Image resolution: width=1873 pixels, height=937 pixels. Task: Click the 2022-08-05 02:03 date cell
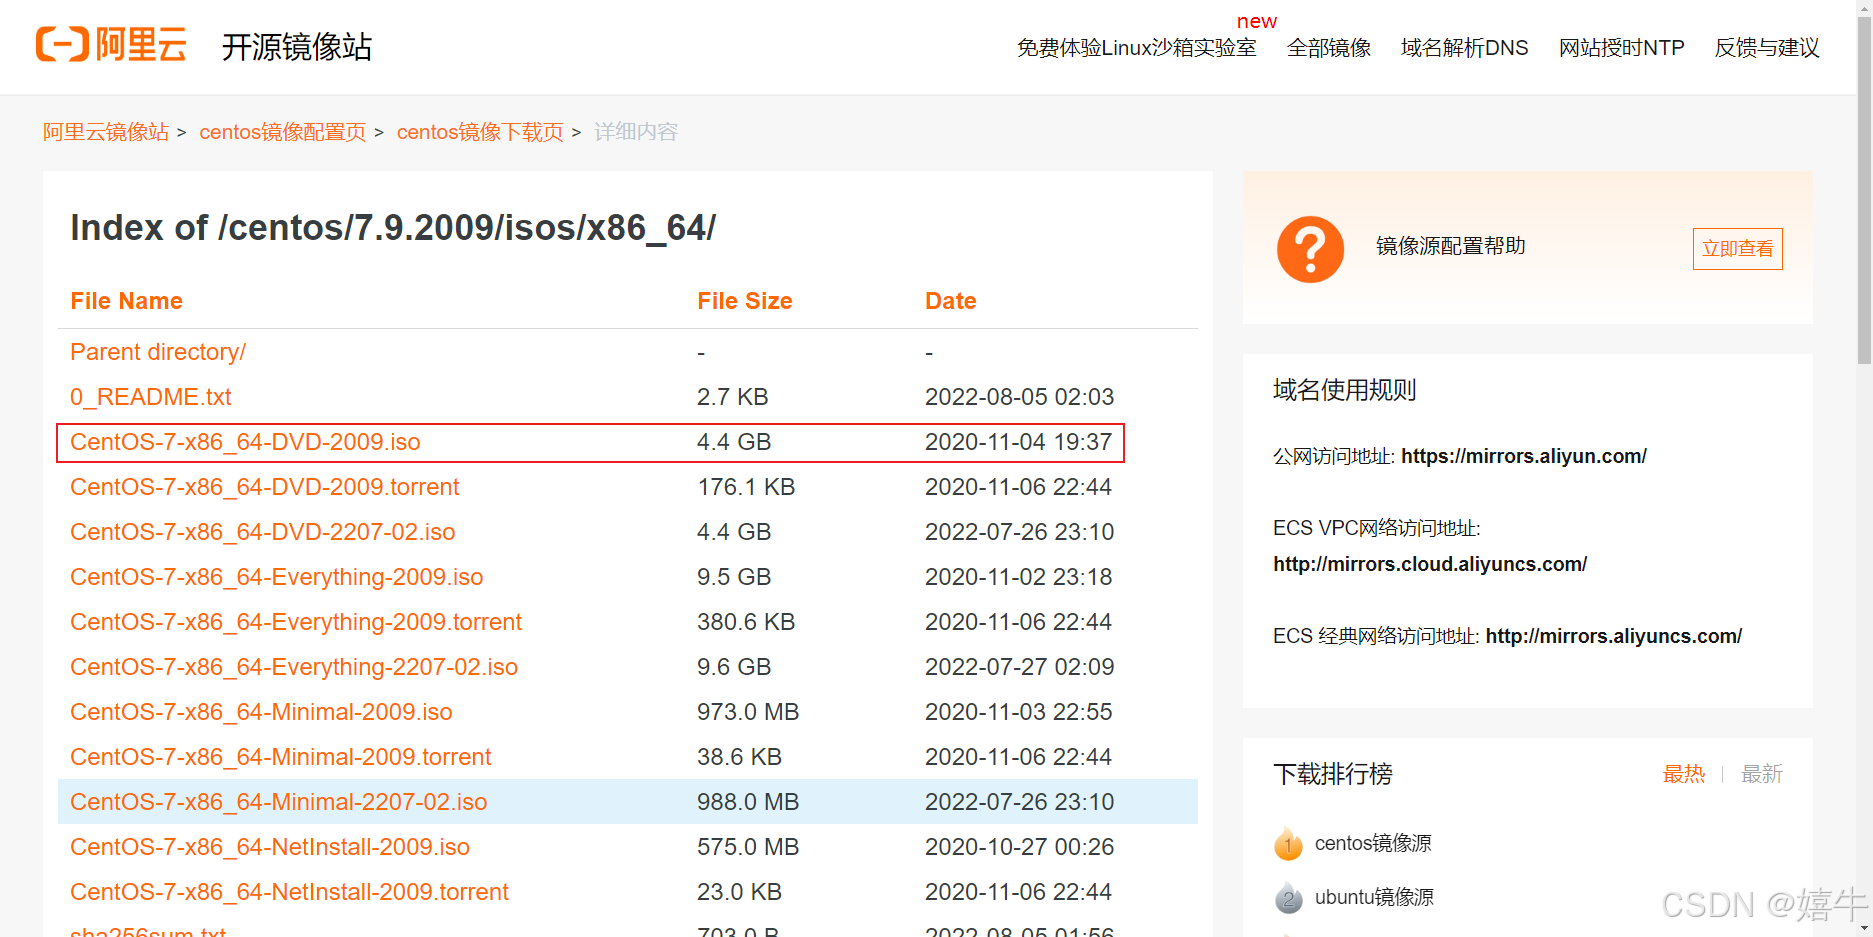(1019, 397)
